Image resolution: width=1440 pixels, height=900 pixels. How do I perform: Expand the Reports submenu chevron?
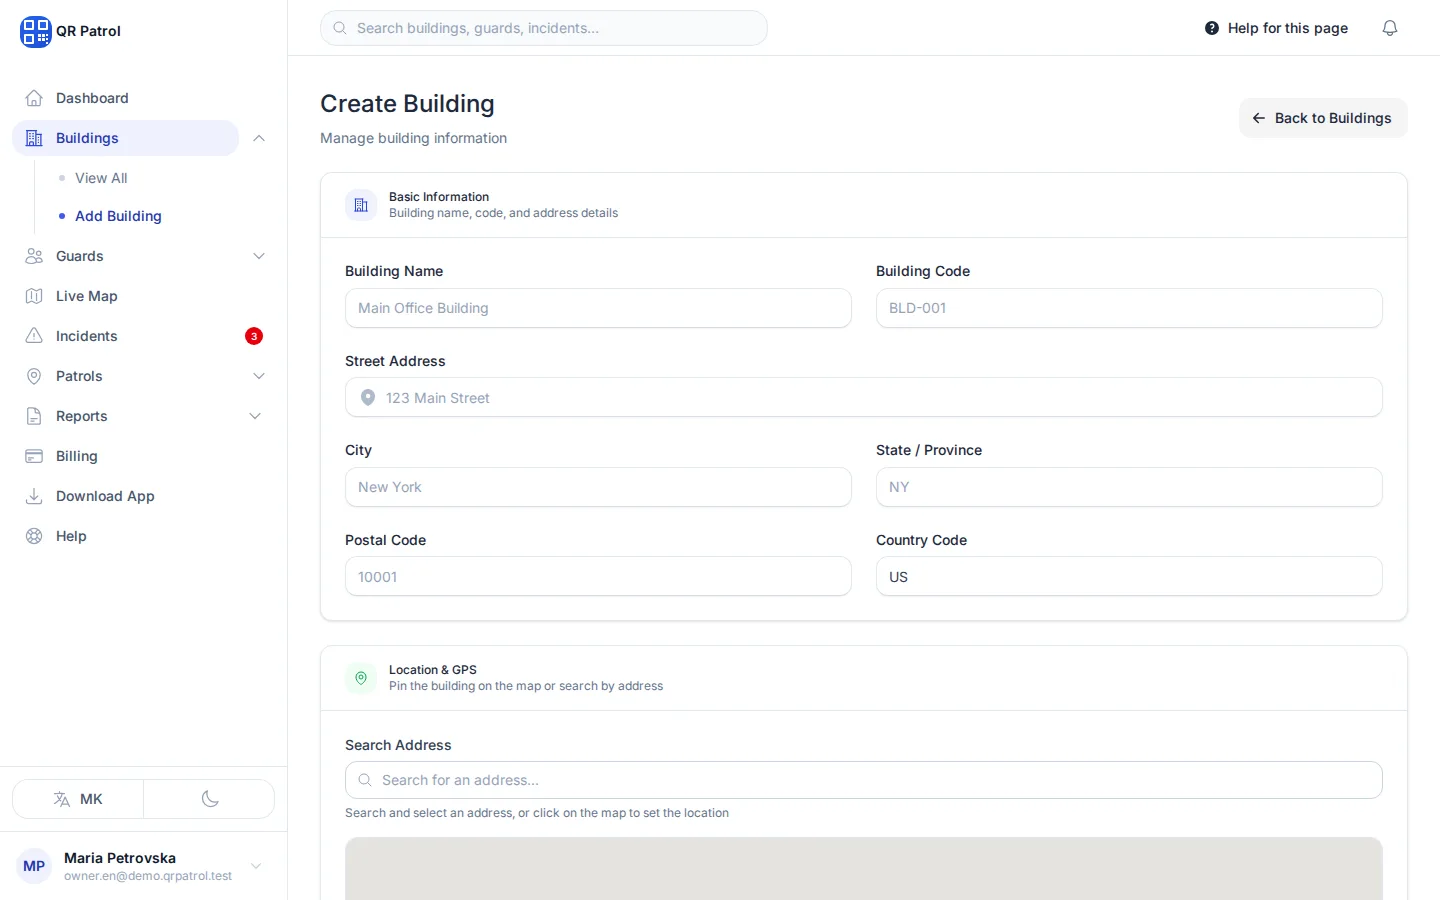coord(255,416)
